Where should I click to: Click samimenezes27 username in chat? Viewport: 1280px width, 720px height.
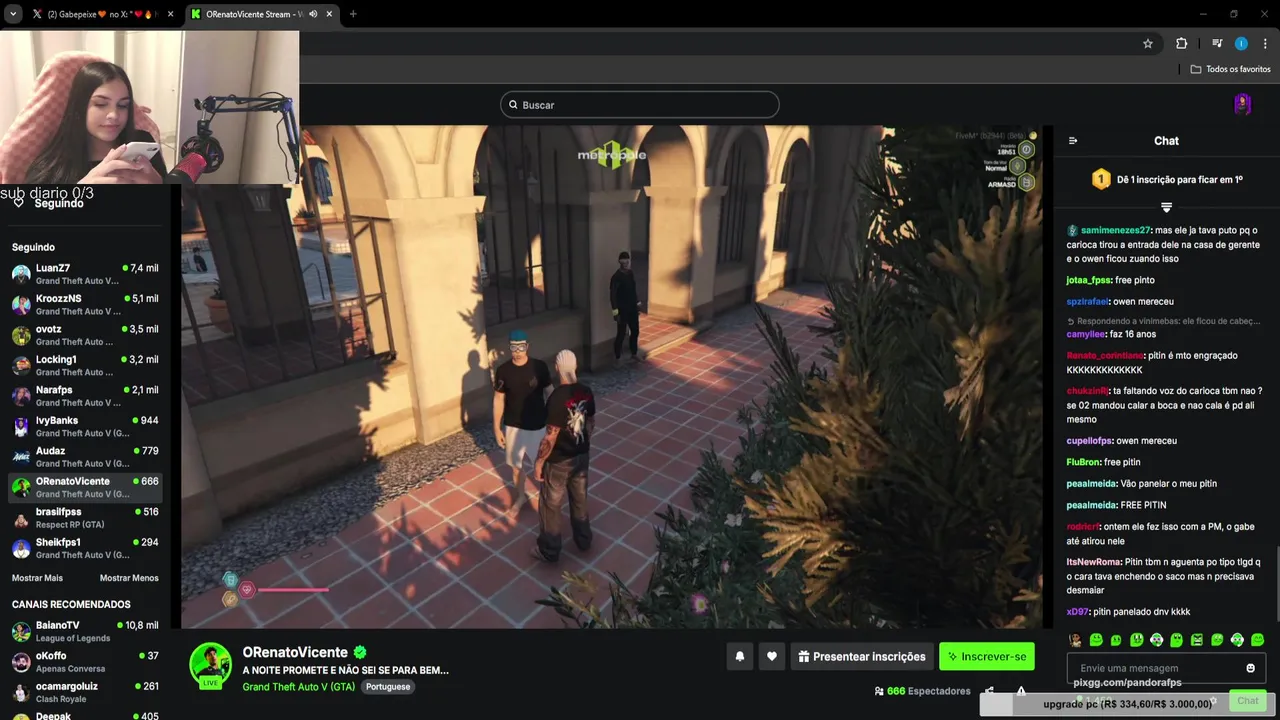[1116, 230]
